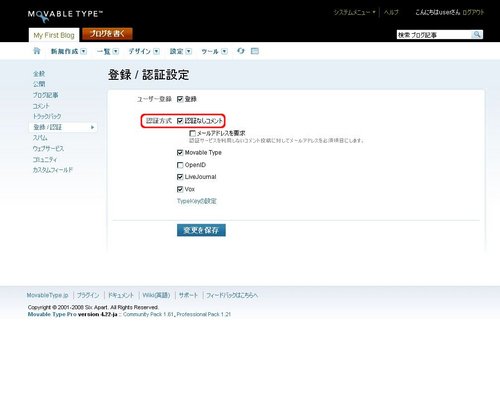Screen dimensions: 500x394
Task: Open the 一覧 dropdown menu
Action: [x=108, y=51]
